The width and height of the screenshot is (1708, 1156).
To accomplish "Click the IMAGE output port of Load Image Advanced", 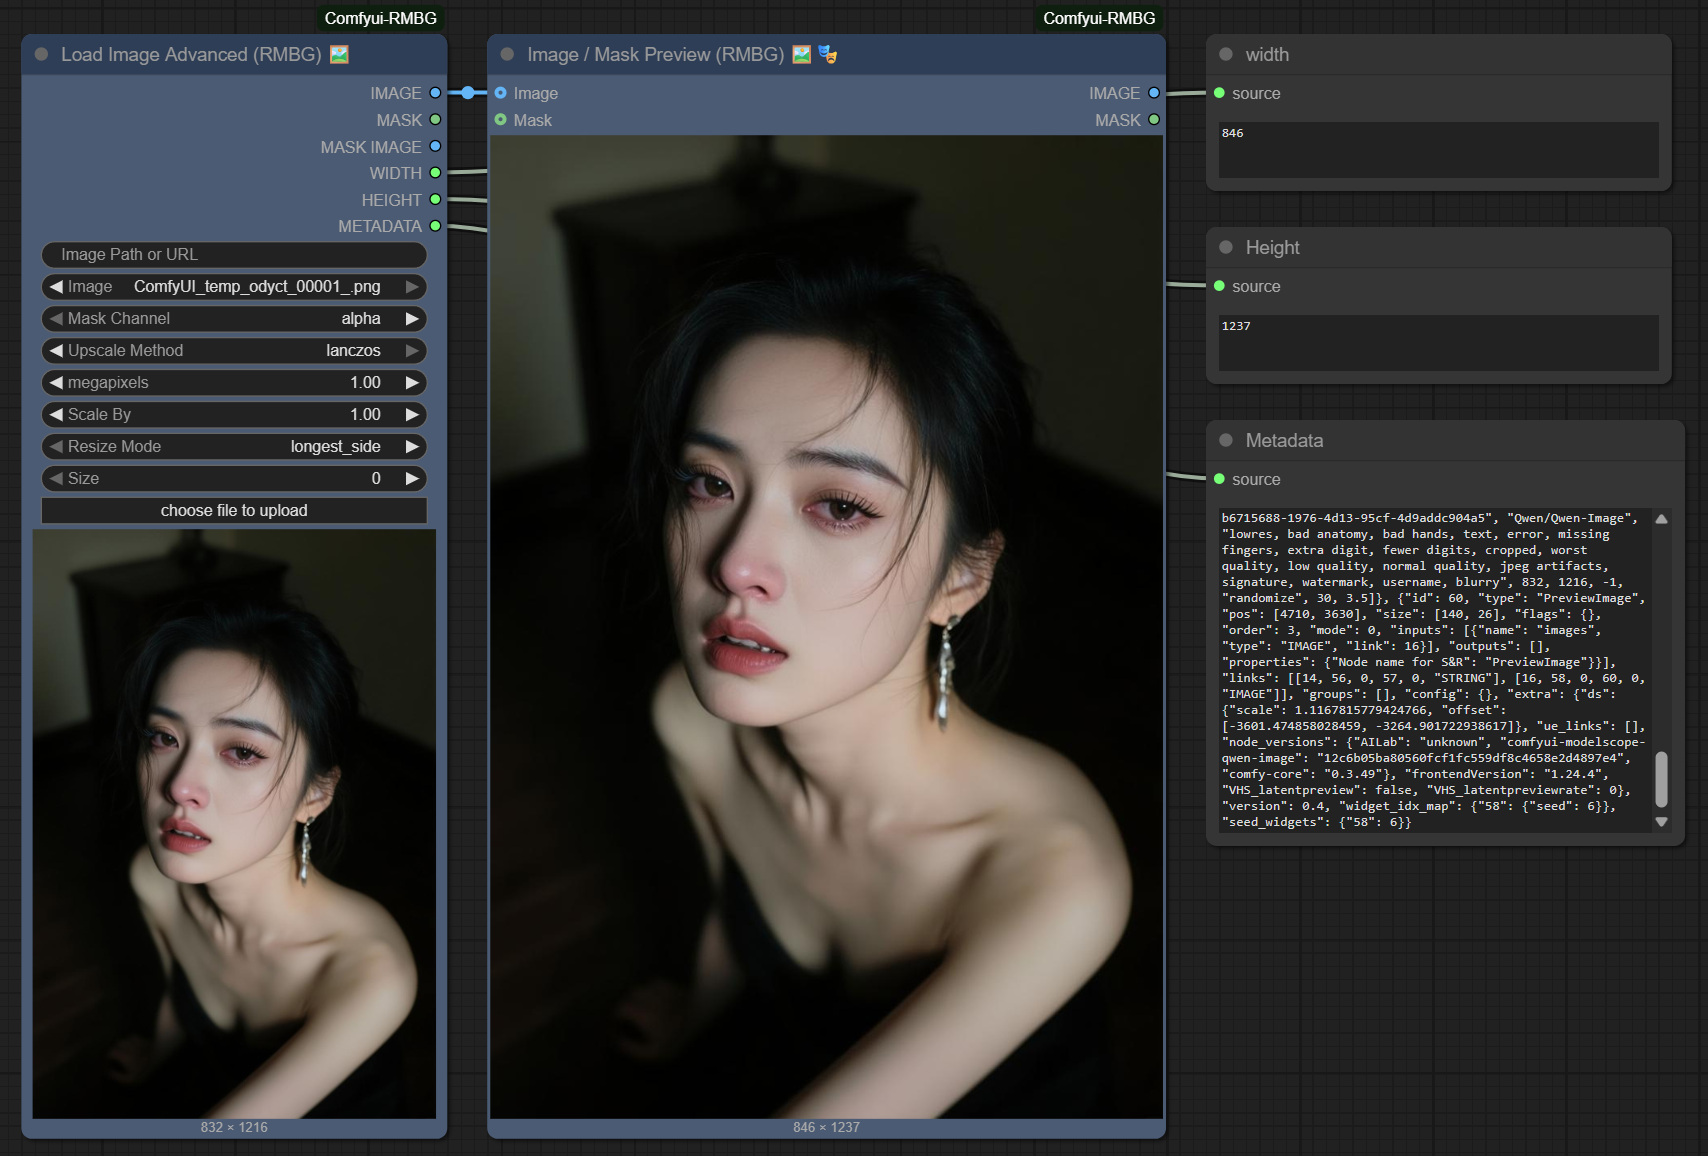I will [435, 93].
